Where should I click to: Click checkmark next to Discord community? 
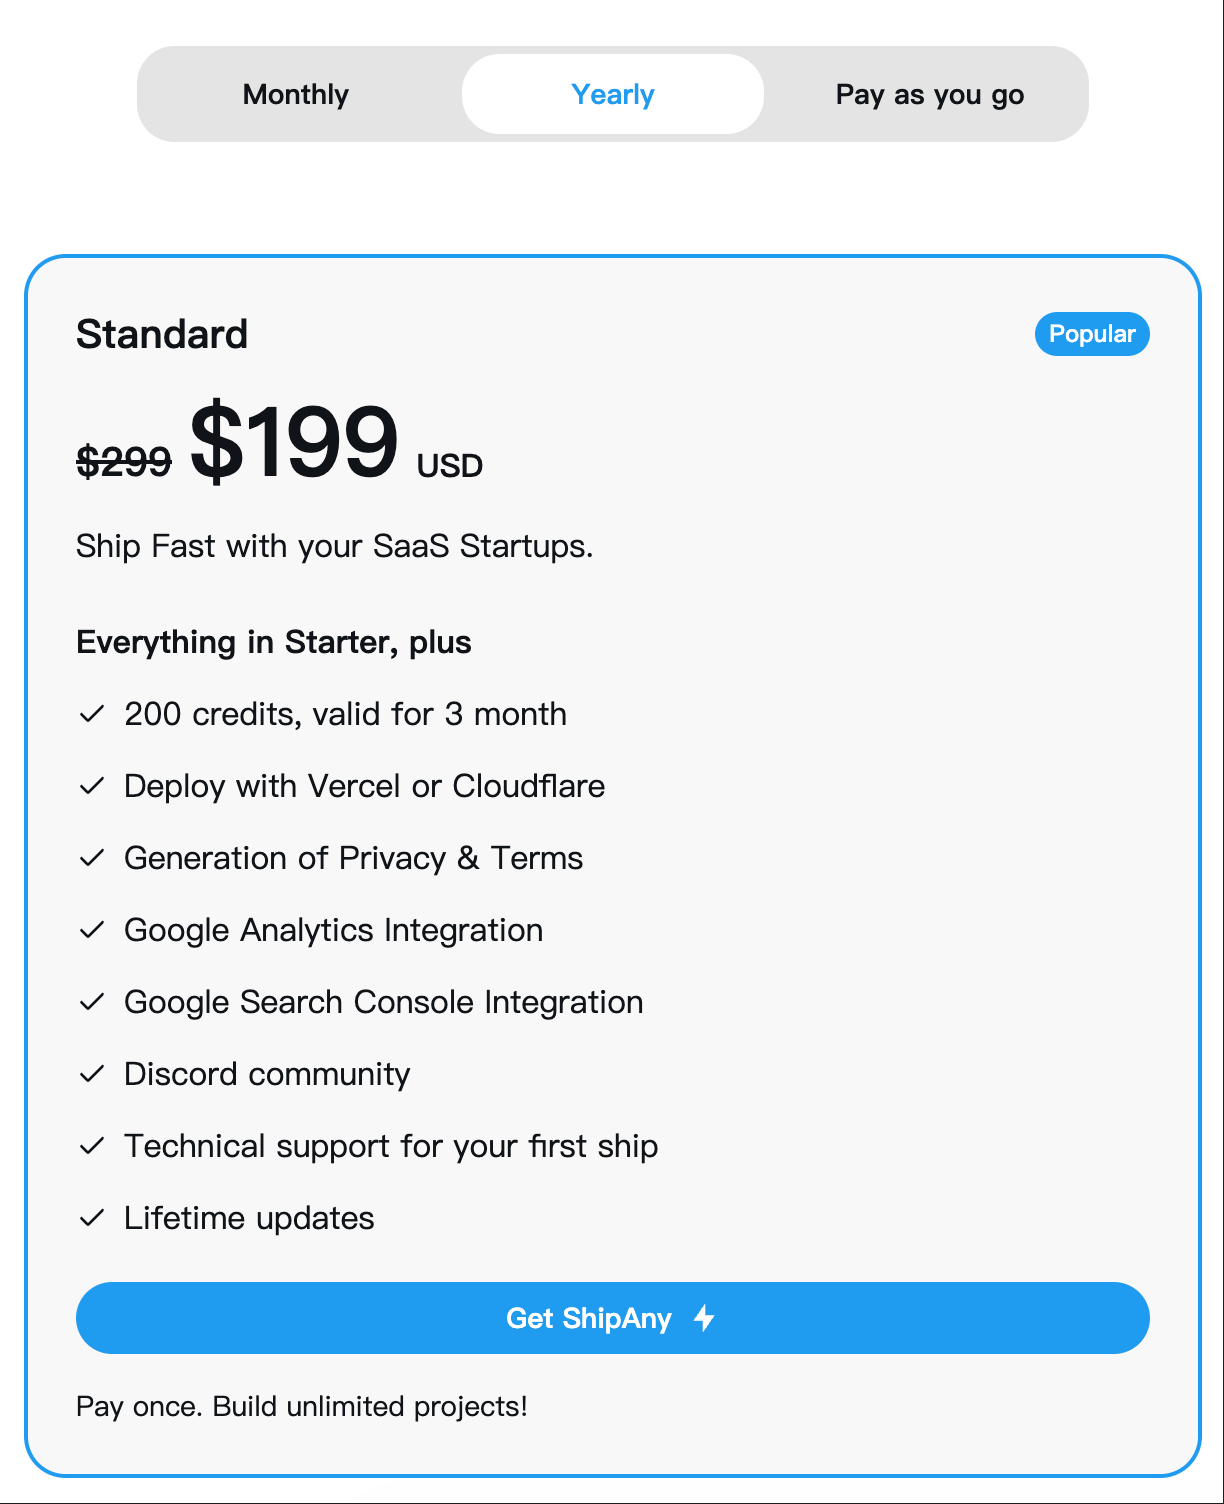tap(92, 1074)
